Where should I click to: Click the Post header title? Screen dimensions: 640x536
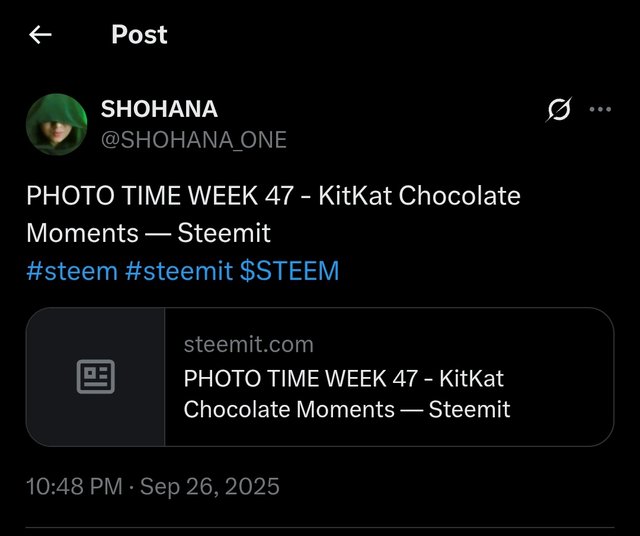click(139, 35)
